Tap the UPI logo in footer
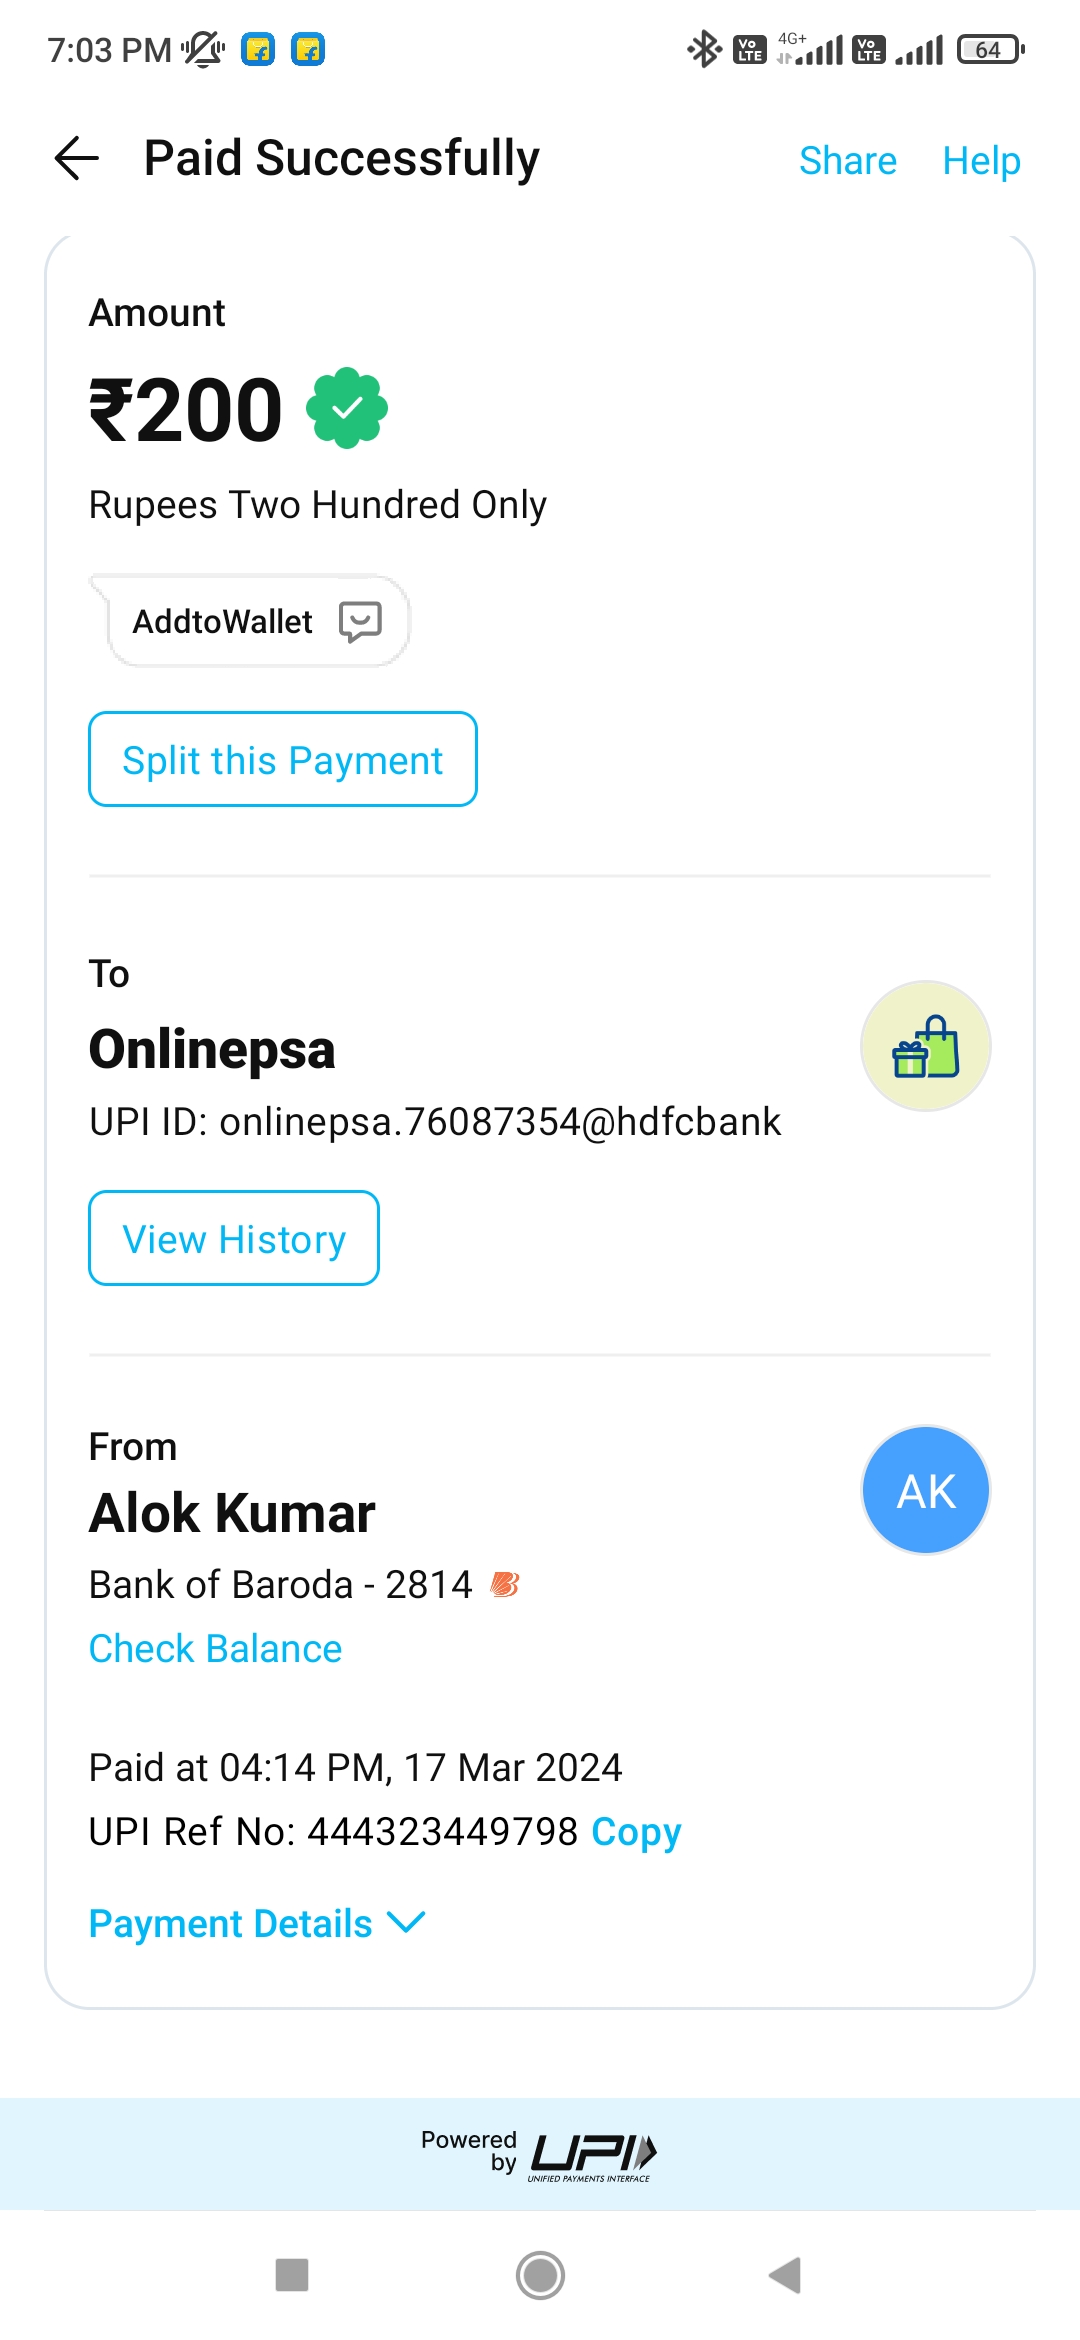Viewport: 1080px width, 2340px height. 592,2155
